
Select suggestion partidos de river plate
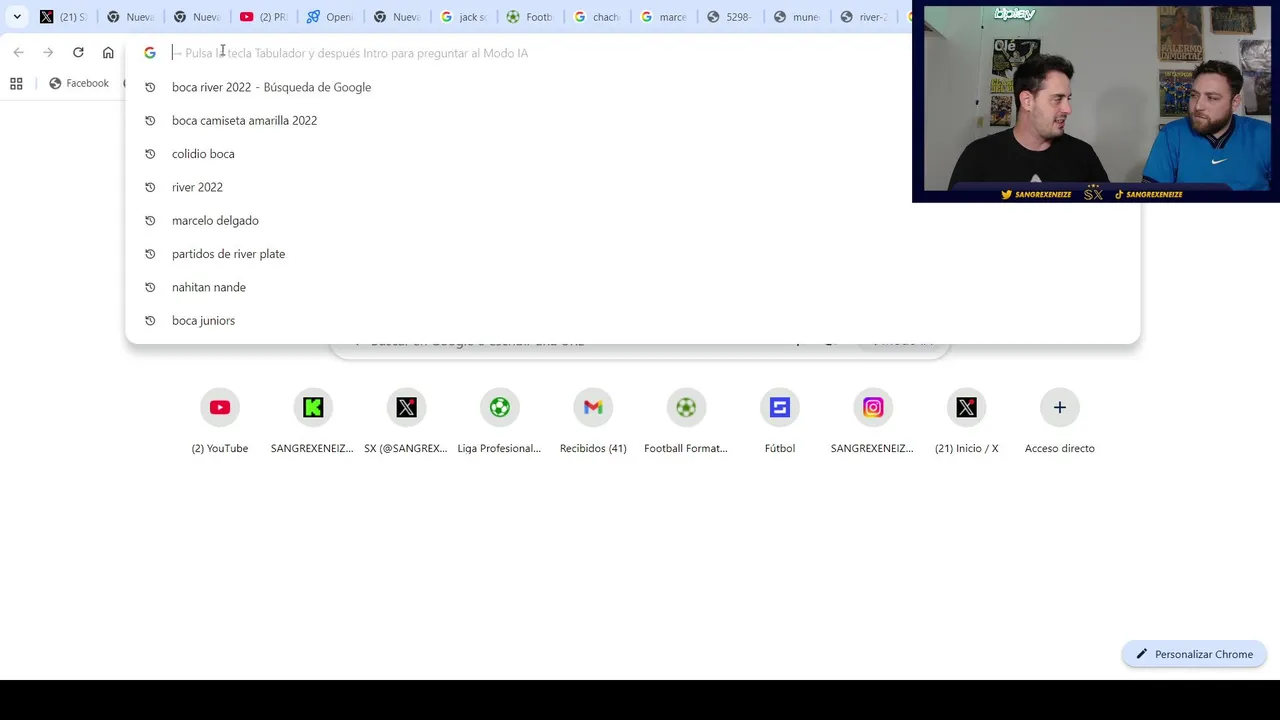click(x=632, y=254)
